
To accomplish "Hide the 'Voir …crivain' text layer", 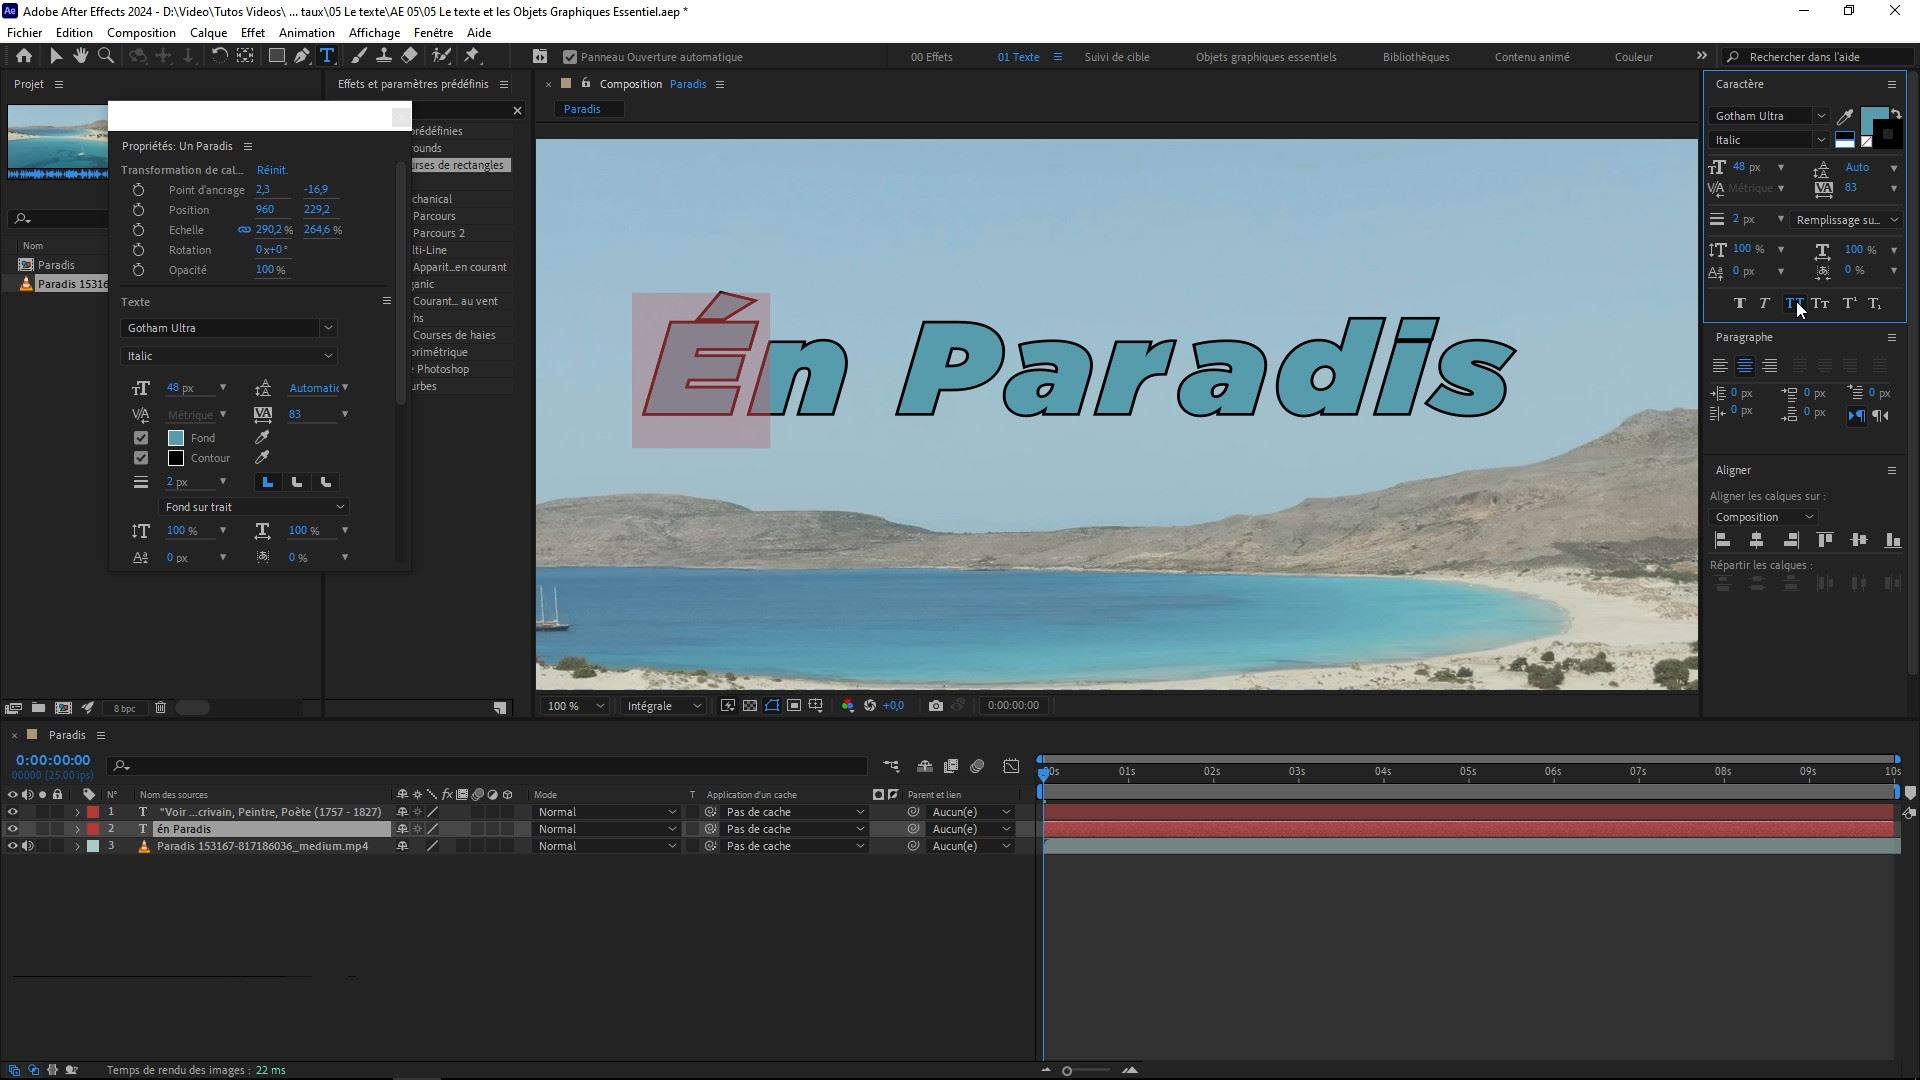I will coord(13,812).
